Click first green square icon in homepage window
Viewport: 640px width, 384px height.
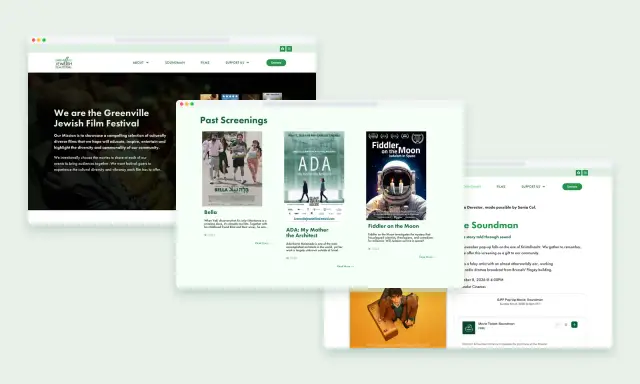coord(282,49)
